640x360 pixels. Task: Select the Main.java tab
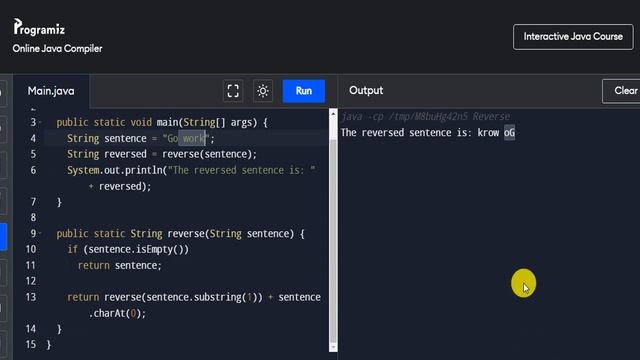[51, 91]
